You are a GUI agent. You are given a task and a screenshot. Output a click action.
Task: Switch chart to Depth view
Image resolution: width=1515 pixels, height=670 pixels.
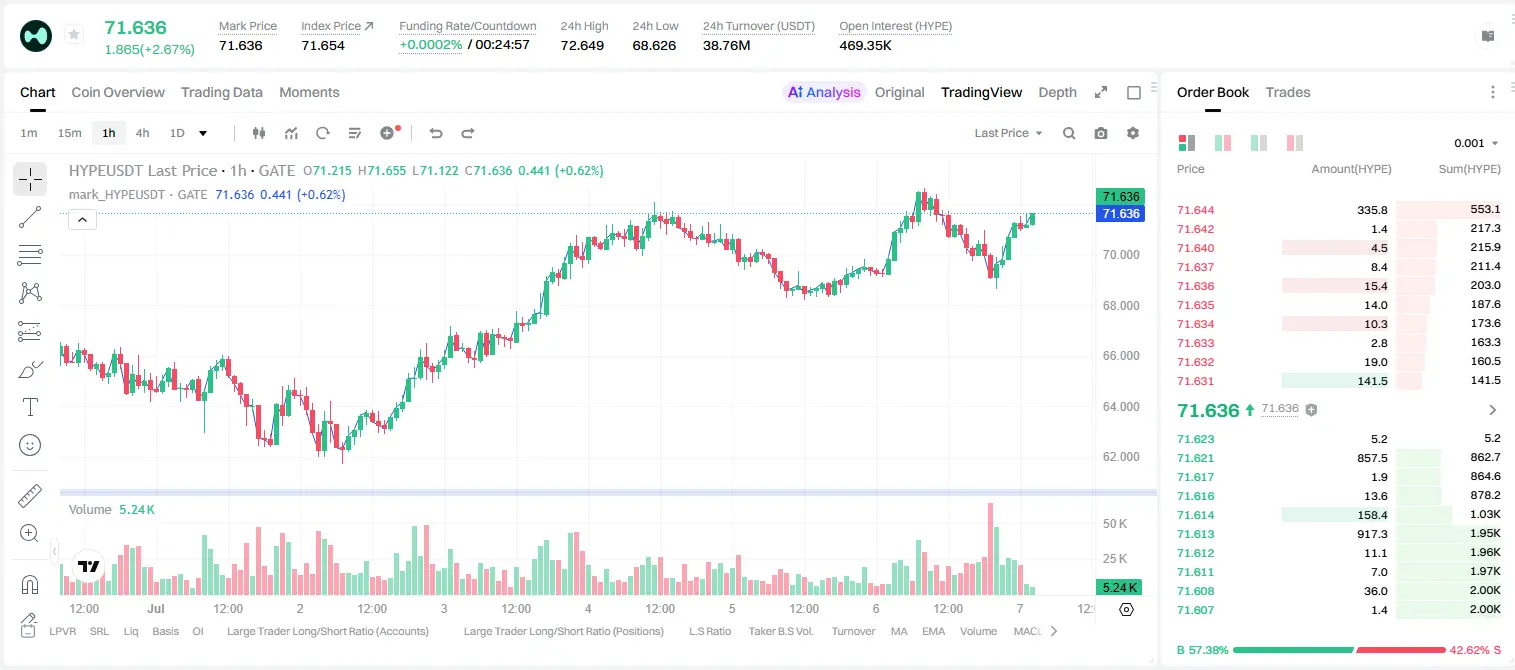[1057, 92]
